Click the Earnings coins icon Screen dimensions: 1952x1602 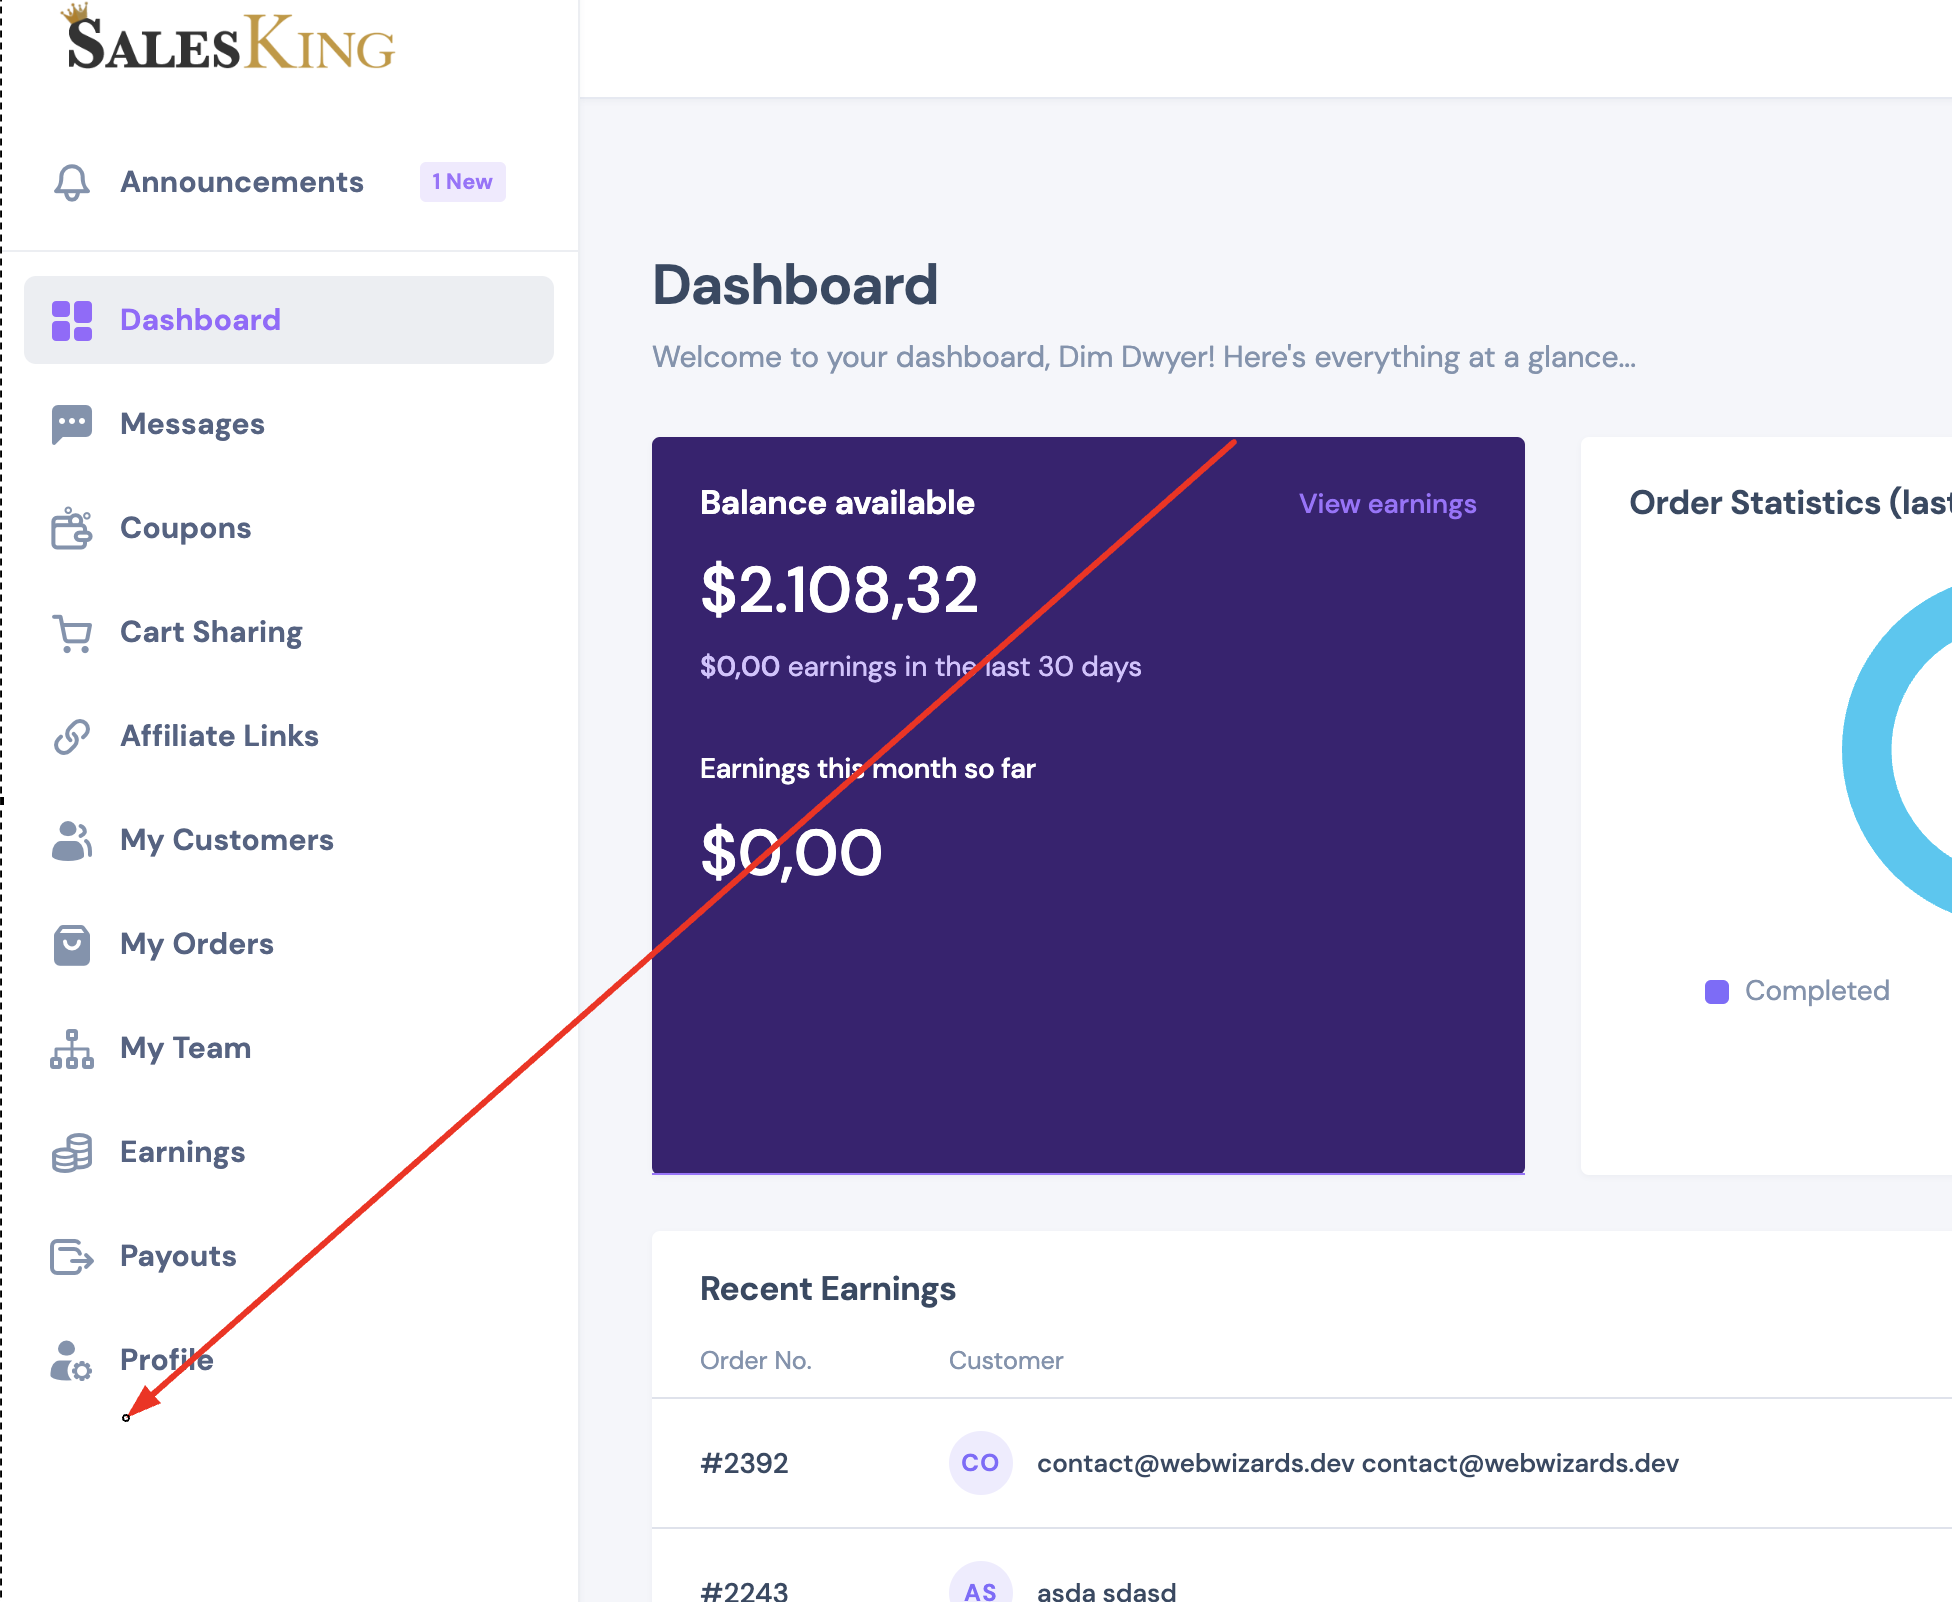tap(72, 1153)
